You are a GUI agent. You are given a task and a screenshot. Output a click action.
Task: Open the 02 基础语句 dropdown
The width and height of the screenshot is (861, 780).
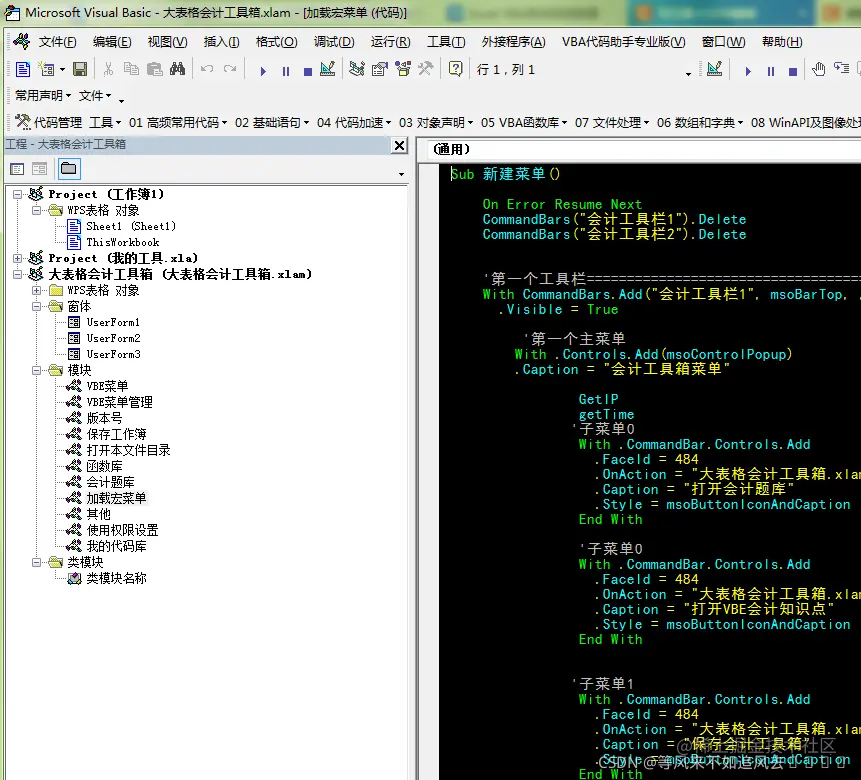click(x=272, y=122)
